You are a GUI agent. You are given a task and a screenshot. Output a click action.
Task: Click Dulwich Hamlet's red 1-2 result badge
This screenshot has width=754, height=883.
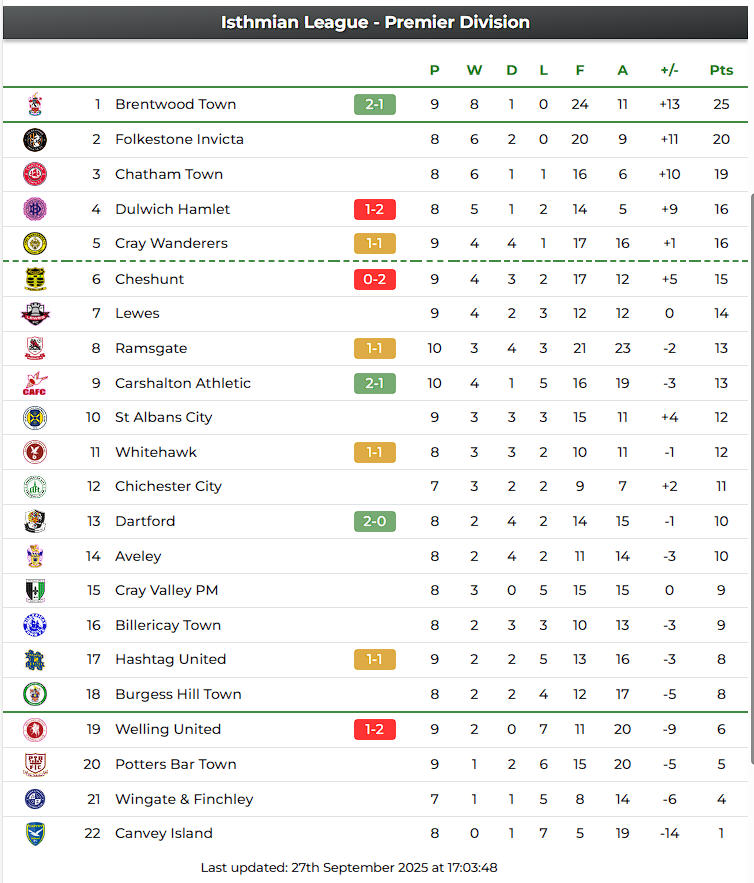coord(375,209)
